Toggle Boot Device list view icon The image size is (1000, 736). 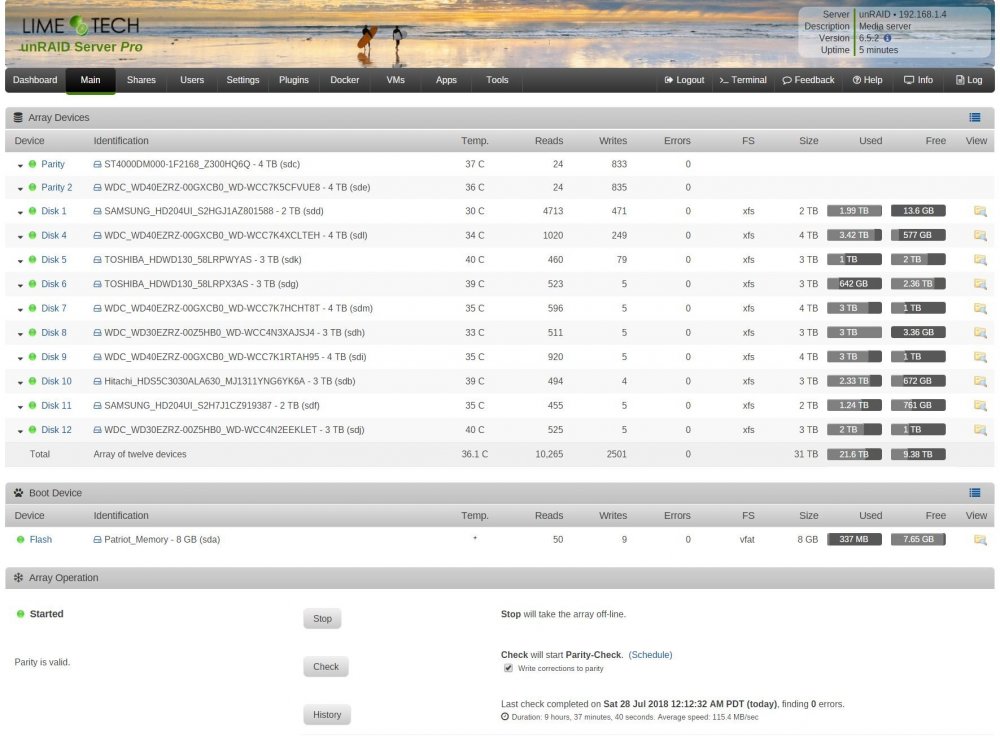[974, 492]
